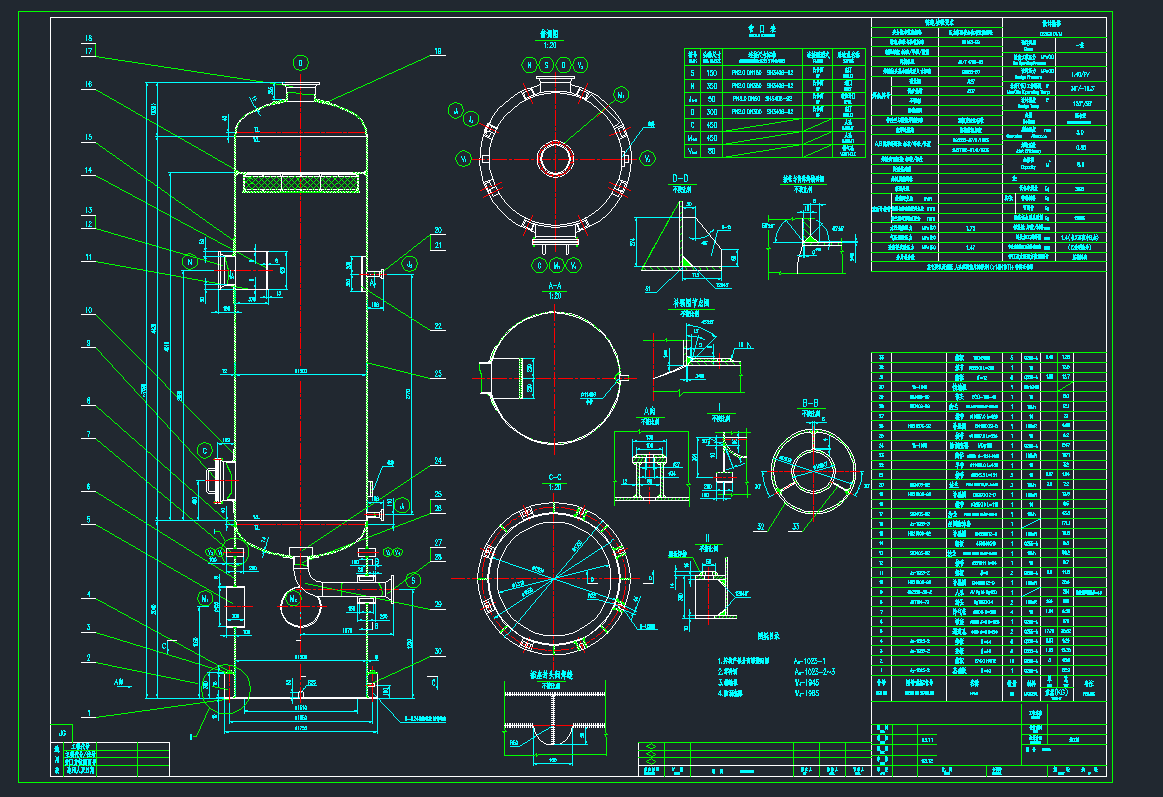This screenshot has height=797, width=1163.
Task: Click the V1 bubble left of plan view
Action: [x=464, y=158]
